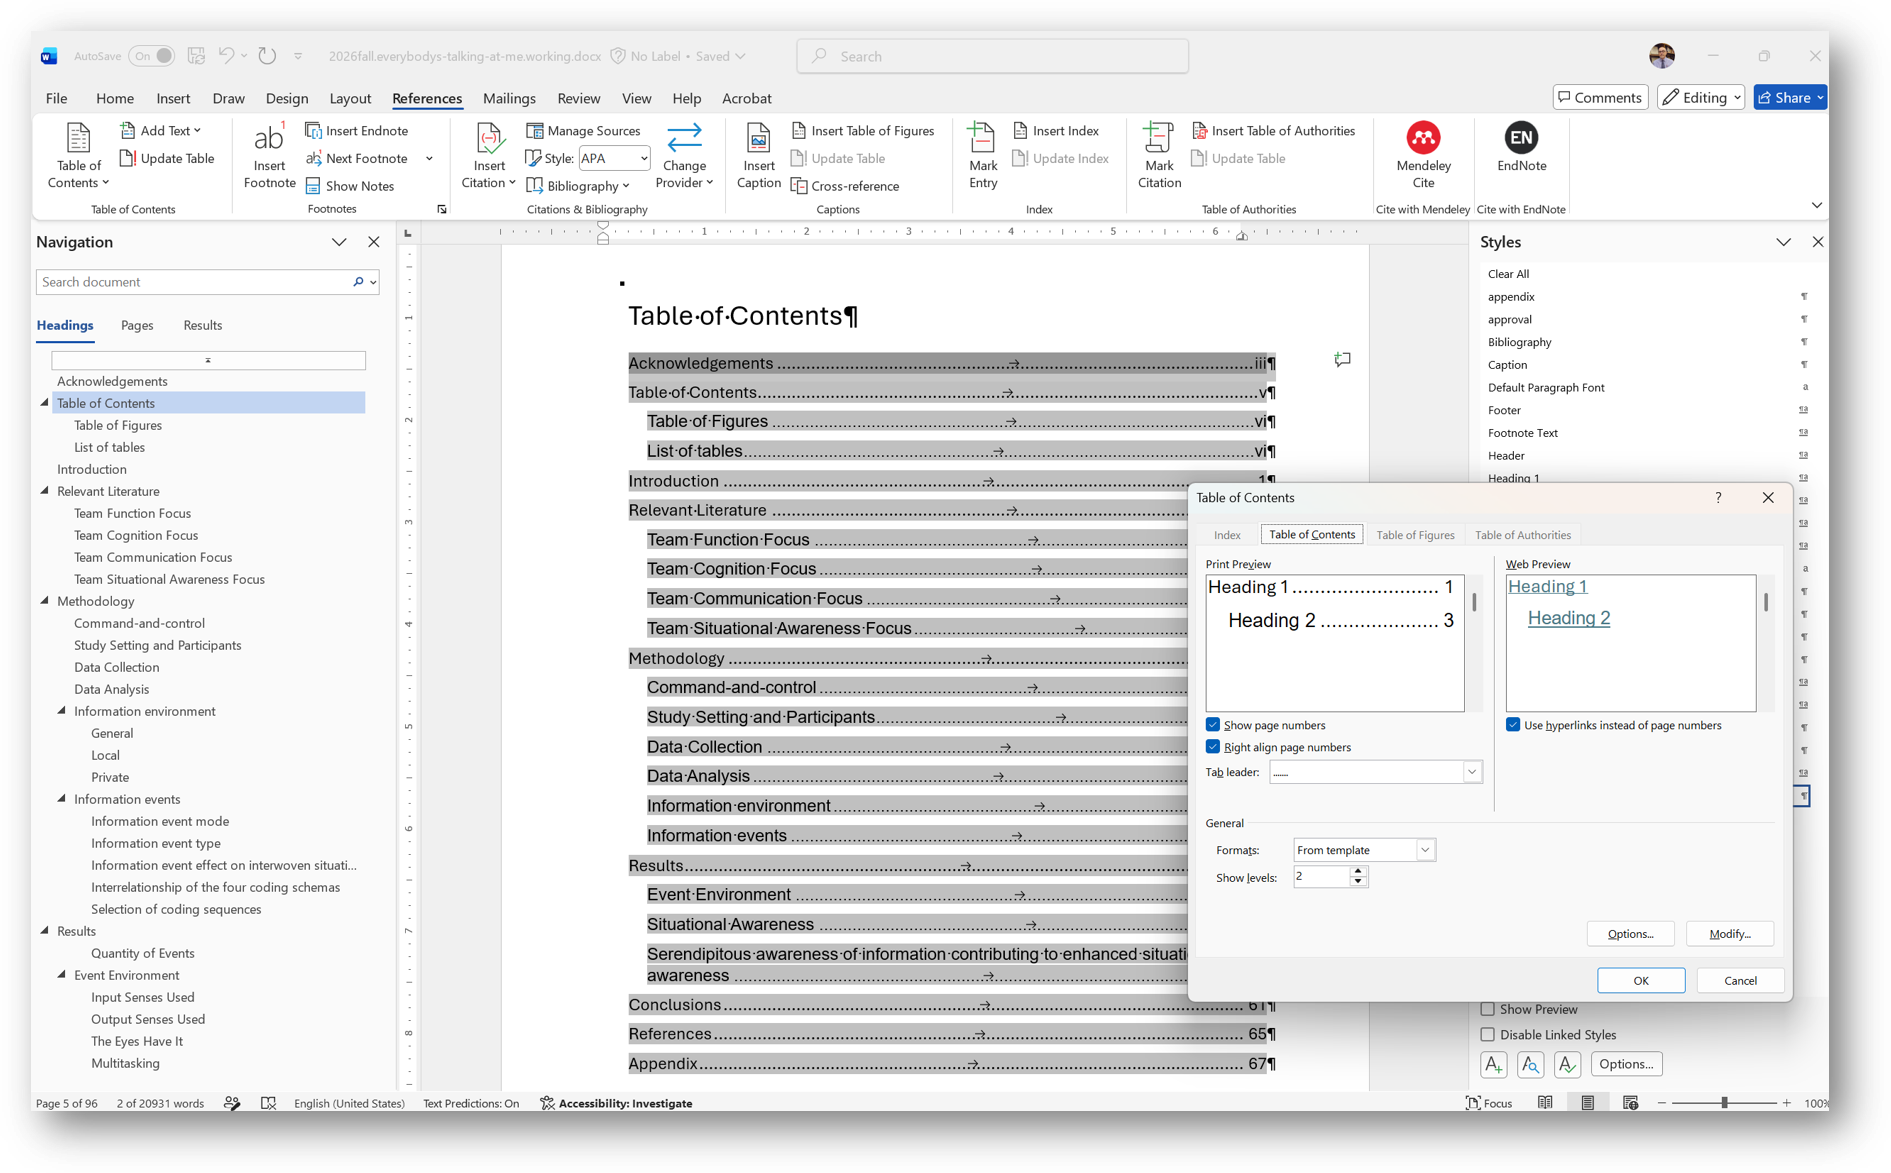The height and width of the screenshot is (1173, 1891).
Task: Click Insert Table of Authorities
Action: coord(1273,130)
